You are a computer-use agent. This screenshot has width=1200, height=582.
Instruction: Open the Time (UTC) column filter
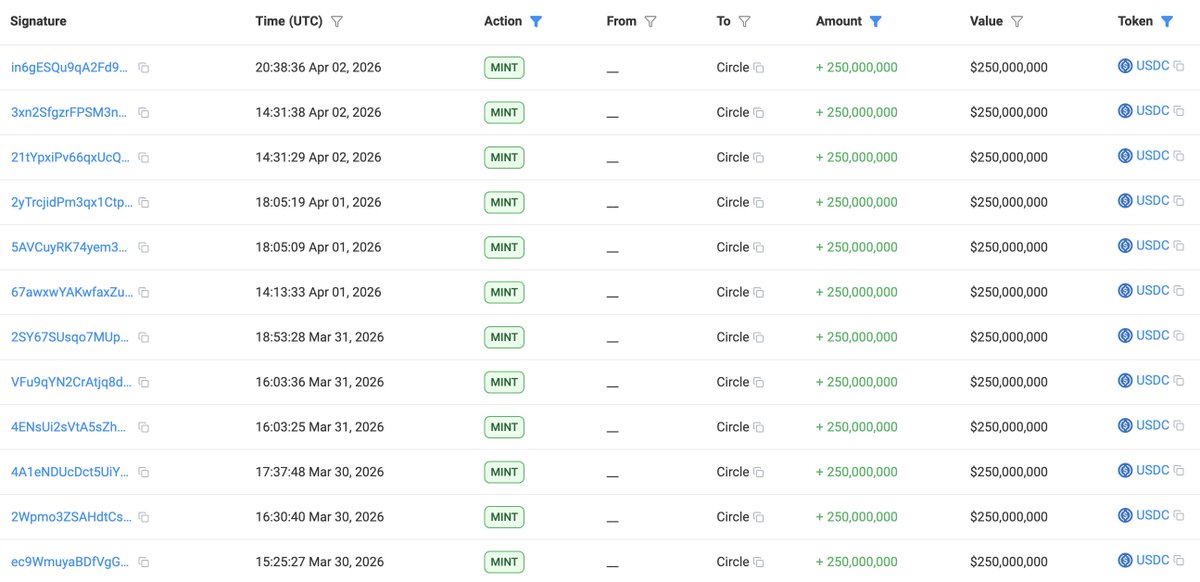point(337,21)
